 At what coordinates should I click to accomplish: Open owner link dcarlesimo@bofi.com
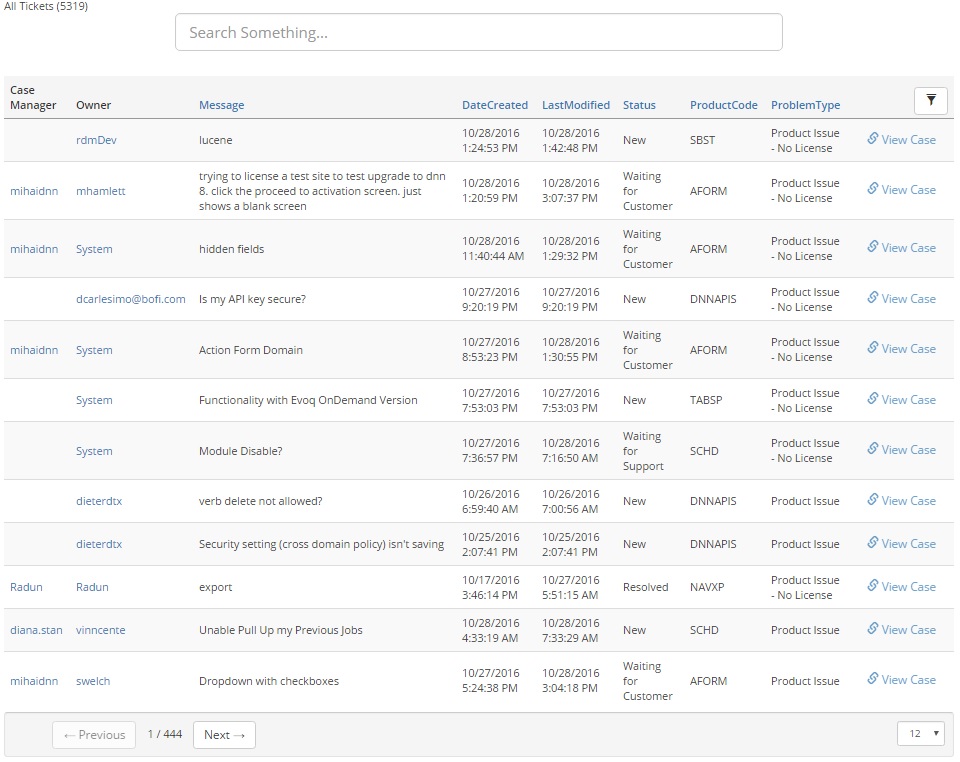tap(130, 299)
